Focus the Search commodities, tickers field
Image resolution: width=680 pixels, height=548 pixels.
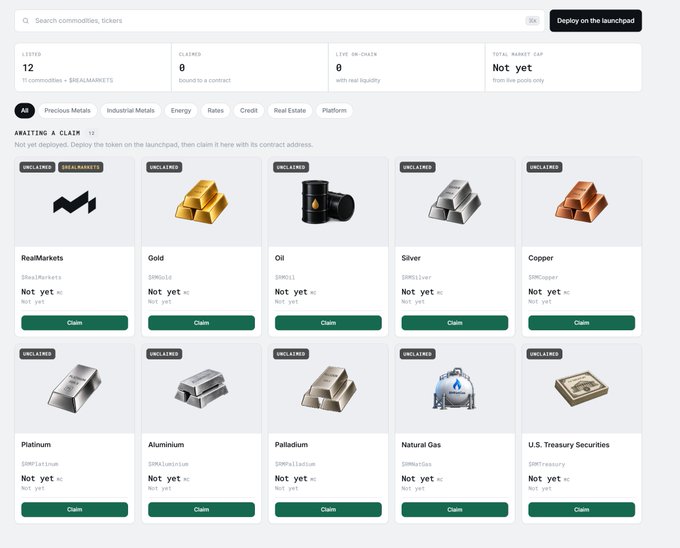[279, 21]
